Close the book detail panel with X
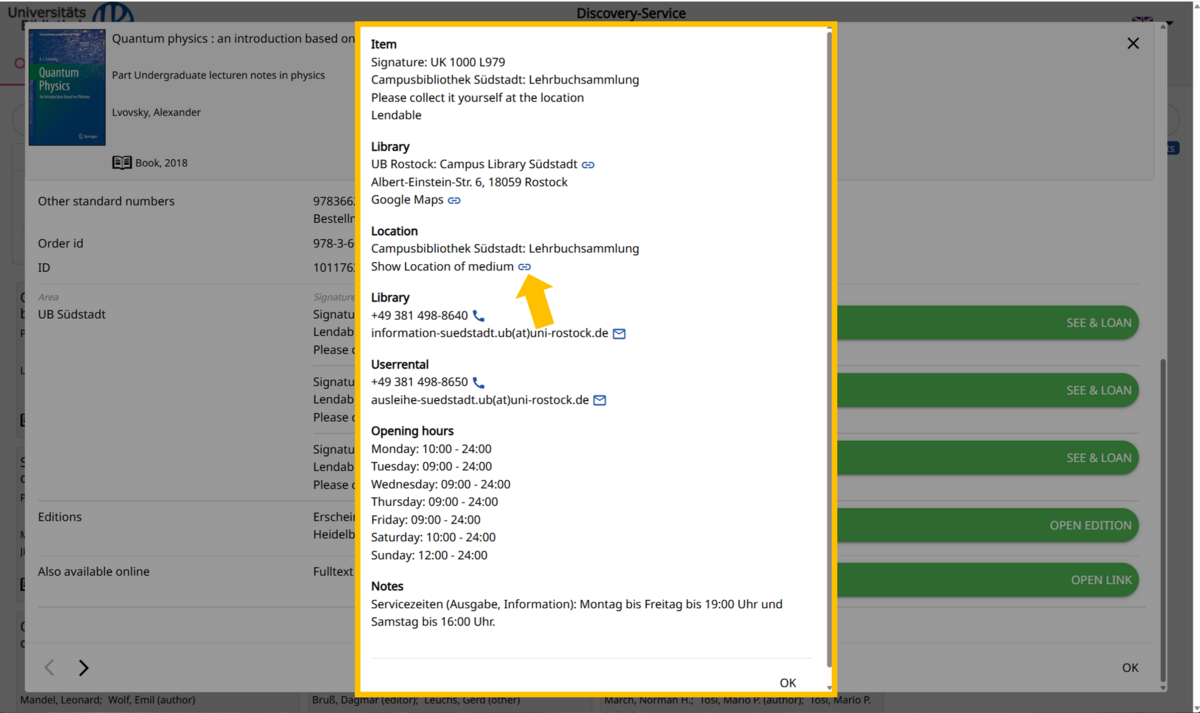 [x=1133, y=43]
